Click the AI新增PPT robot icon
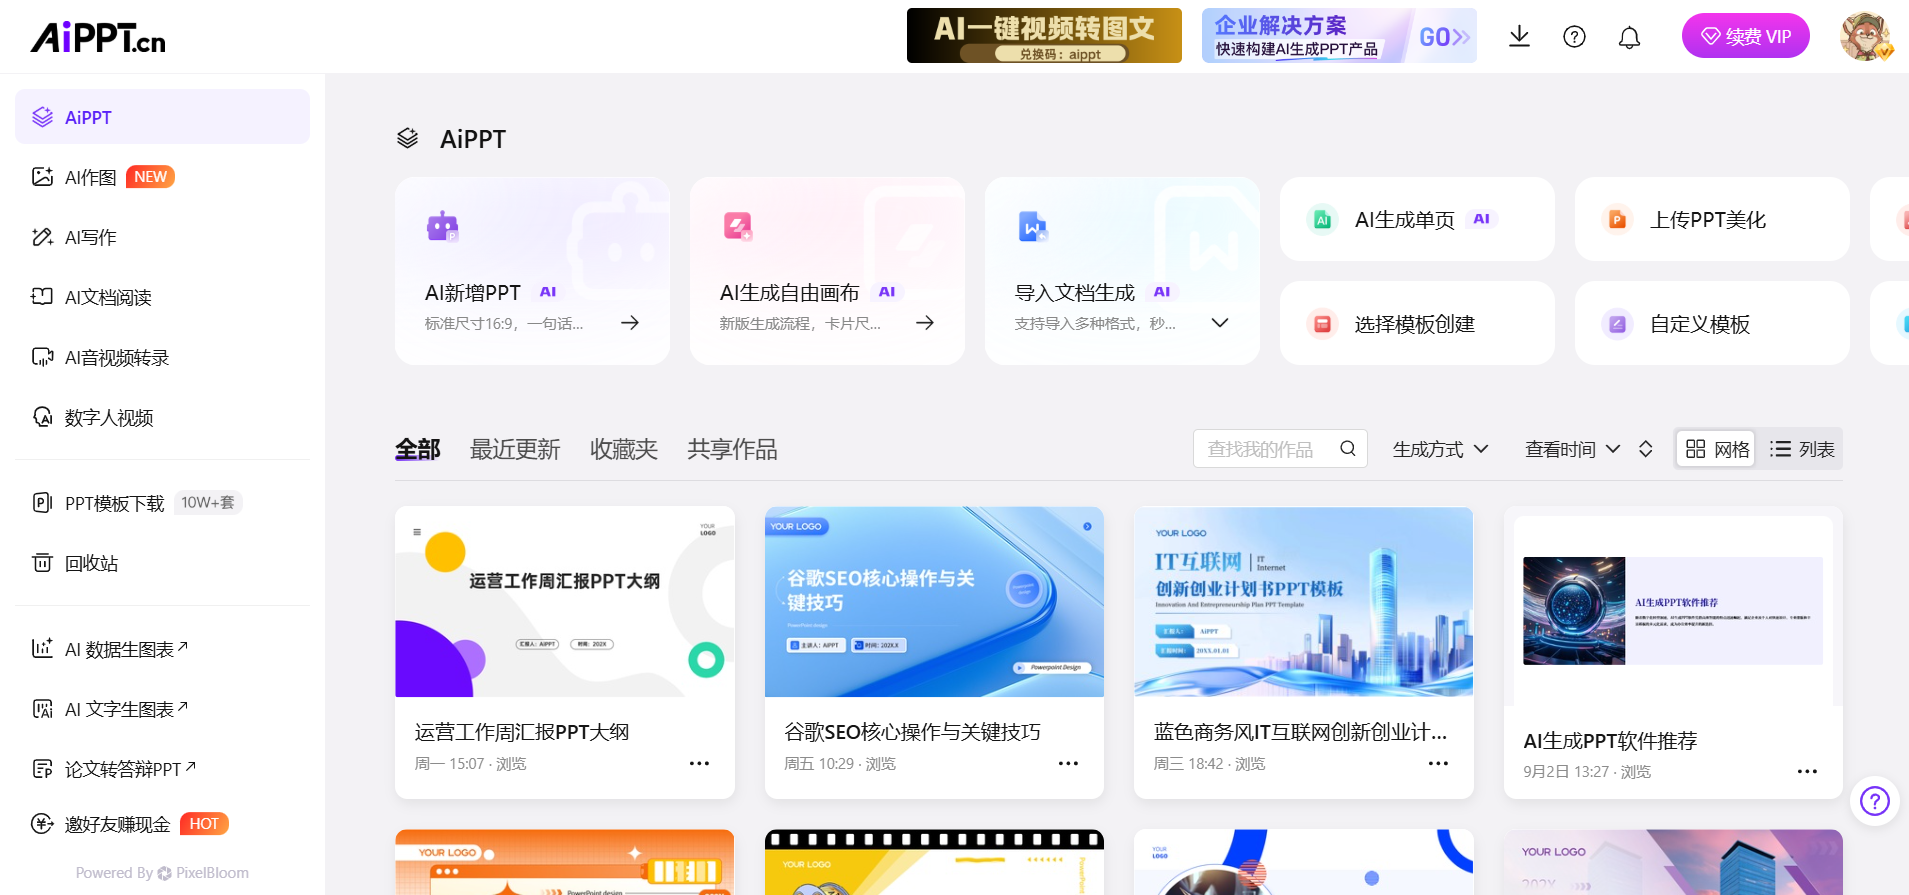This screenshot has height=895, width=1909. click(442, 227)
